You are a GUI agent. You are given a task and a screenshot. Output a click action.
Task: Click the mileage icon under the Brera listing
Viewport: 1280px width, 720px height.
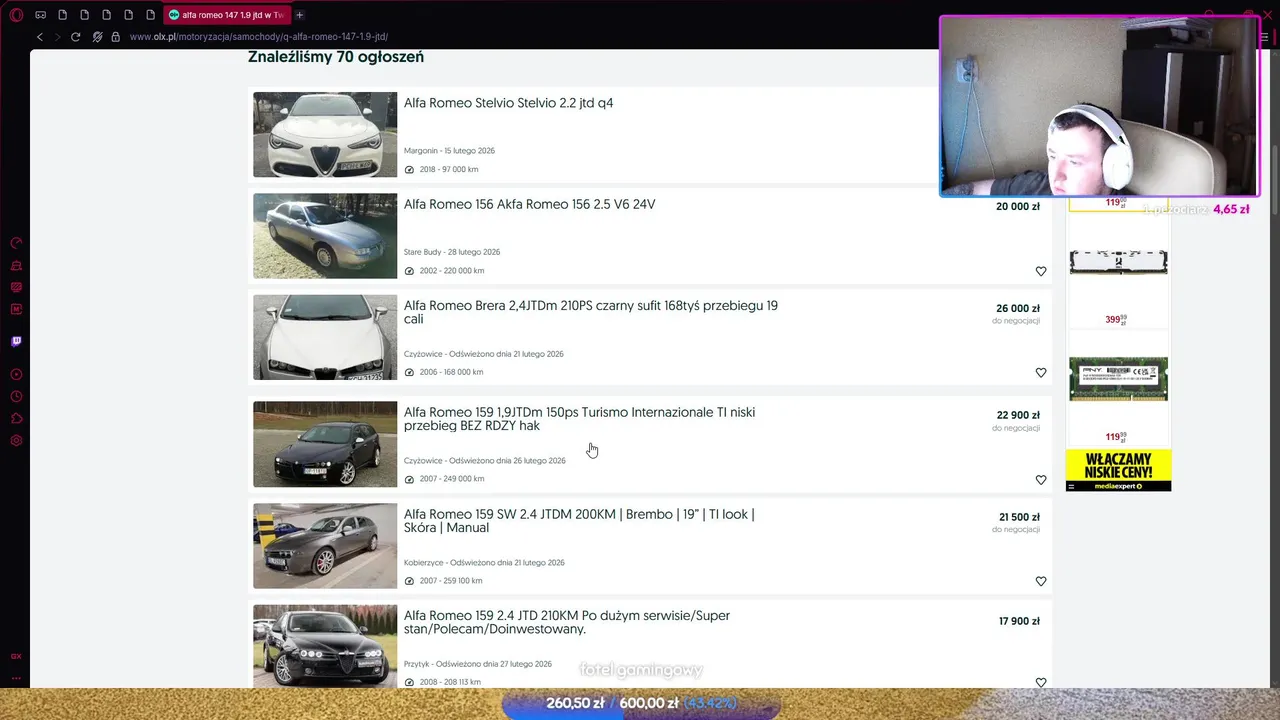coord(409,372)
